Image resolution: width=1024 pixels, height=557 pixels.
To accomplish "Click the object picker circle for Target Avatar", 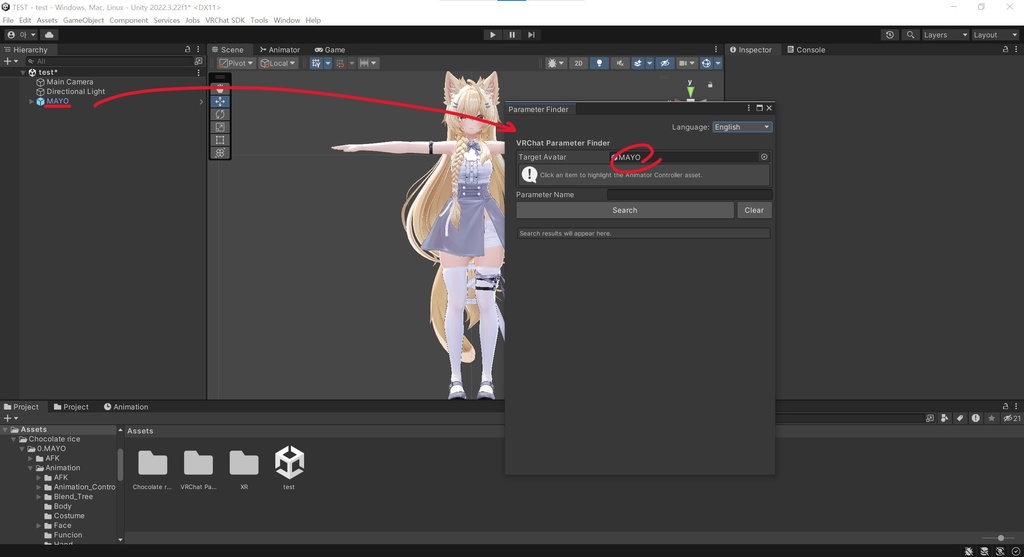I will click(764, 157).
